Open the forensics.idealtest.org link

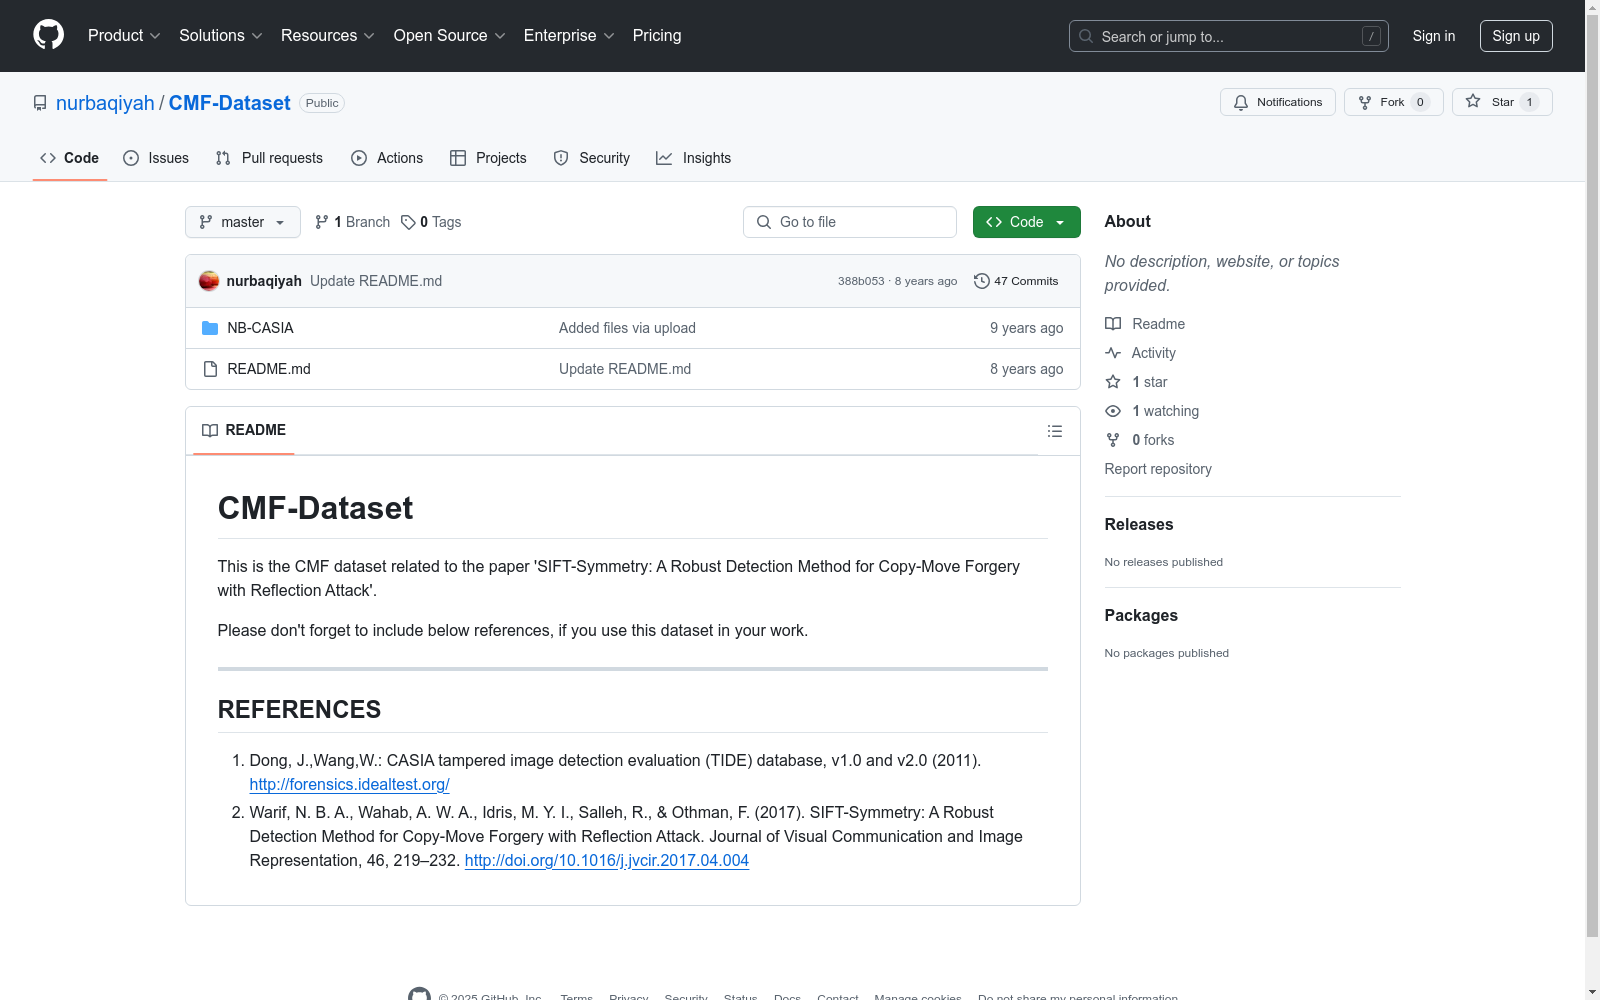[349, 785]
